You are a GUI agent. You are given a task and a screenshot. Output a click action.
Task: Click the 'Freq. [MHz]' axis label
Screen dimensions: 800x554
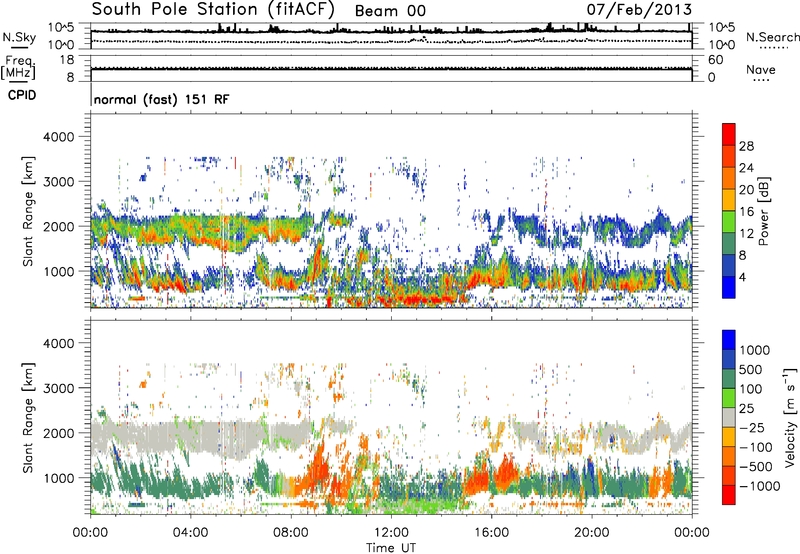coord(19,67)
